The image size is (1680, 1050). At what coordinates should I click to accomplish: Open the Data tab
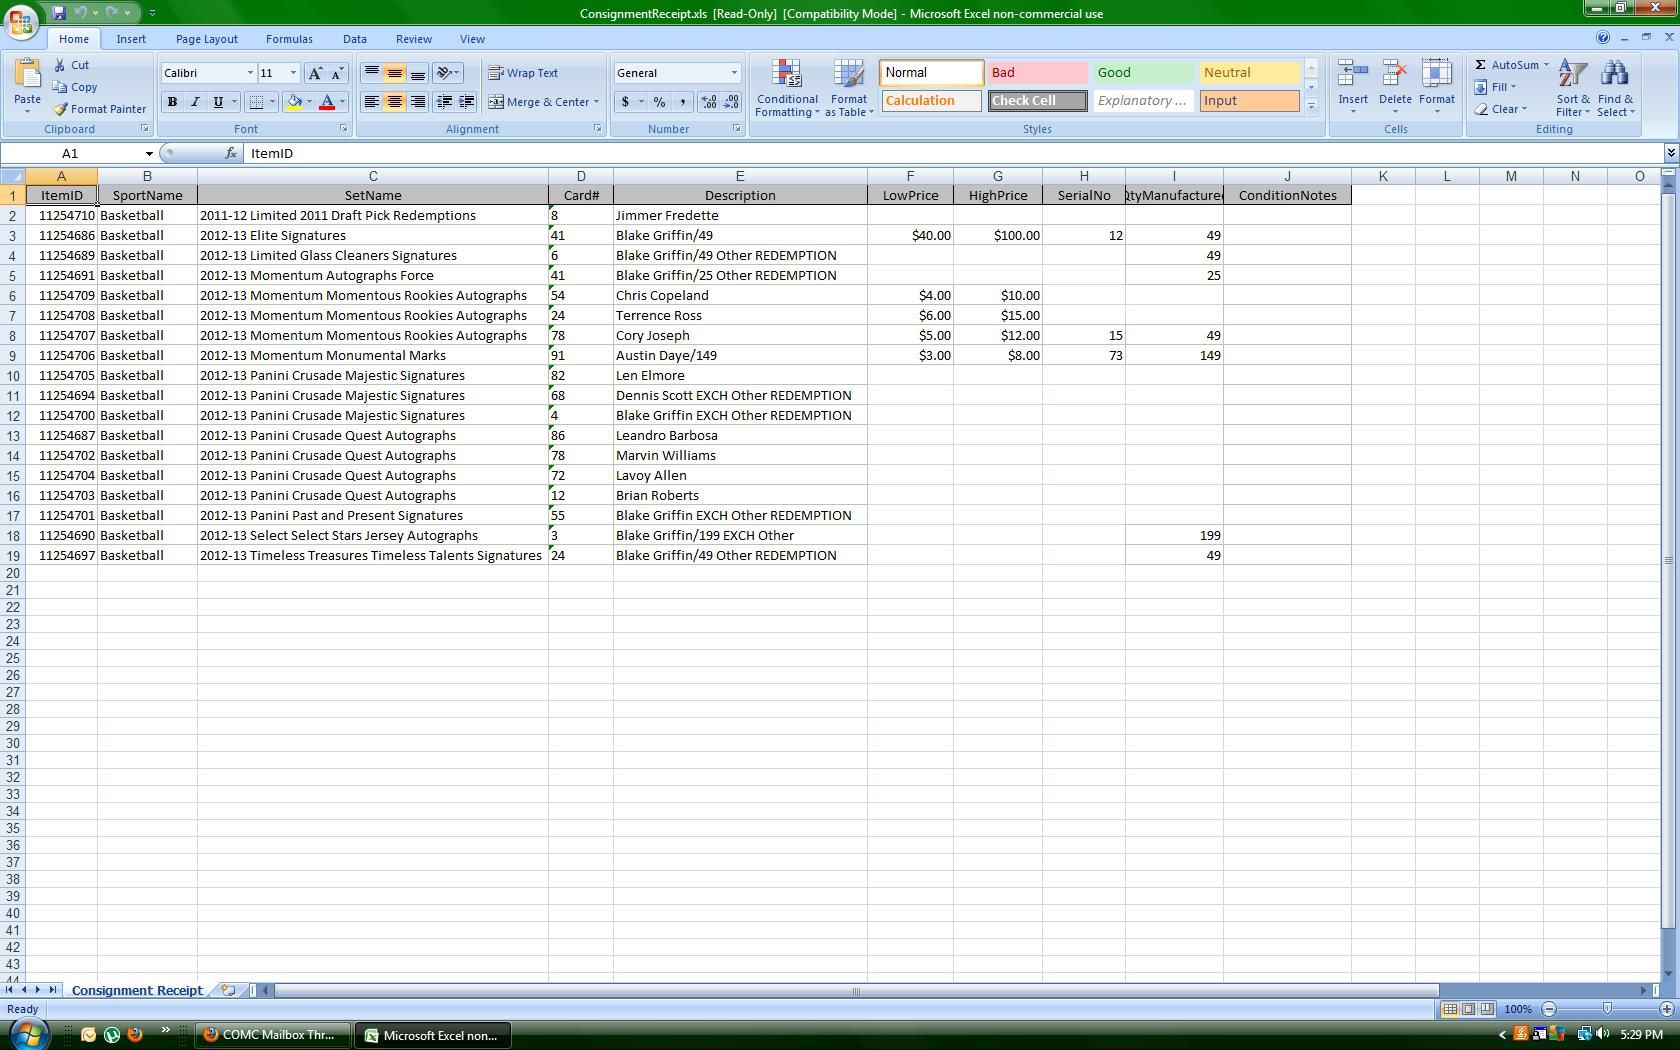tap(354, 39)
